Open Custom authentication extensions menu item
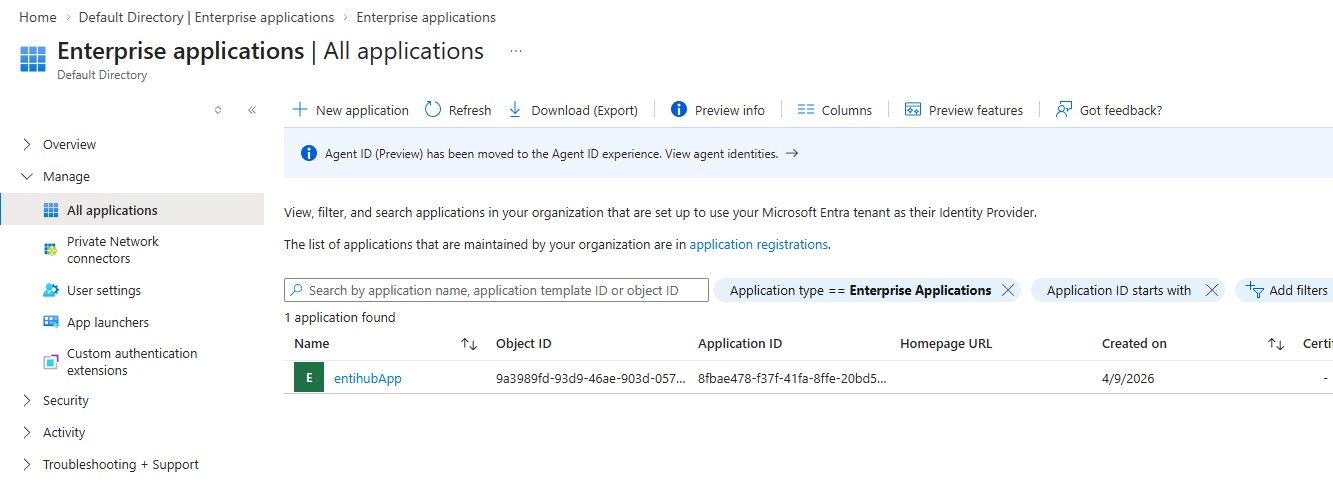Screen dimensions: 1333x500 (x=132, y=362)
